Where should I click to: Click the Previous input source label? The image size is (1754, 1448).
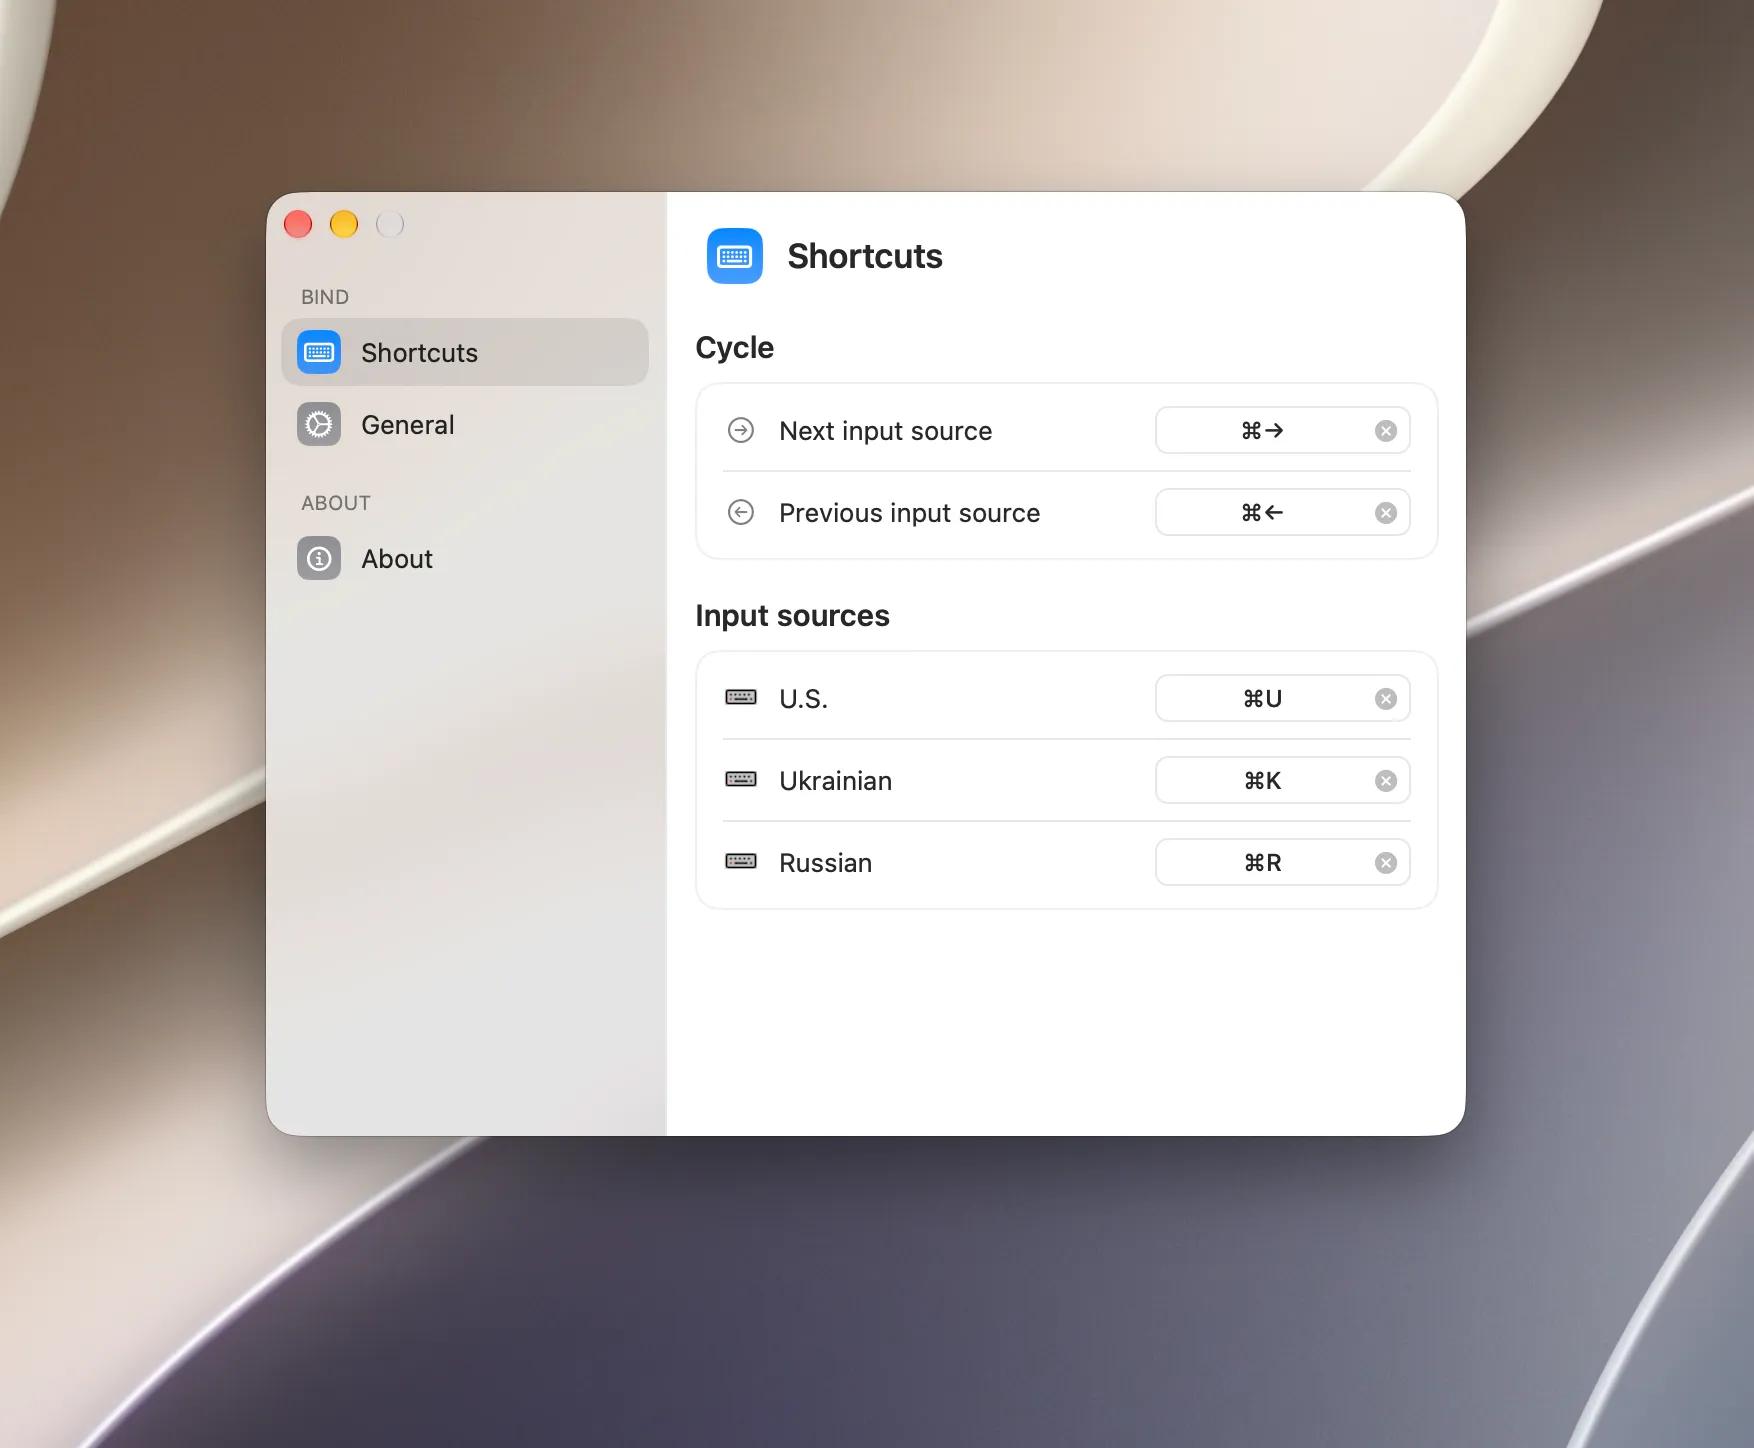(x=910, y=513)
